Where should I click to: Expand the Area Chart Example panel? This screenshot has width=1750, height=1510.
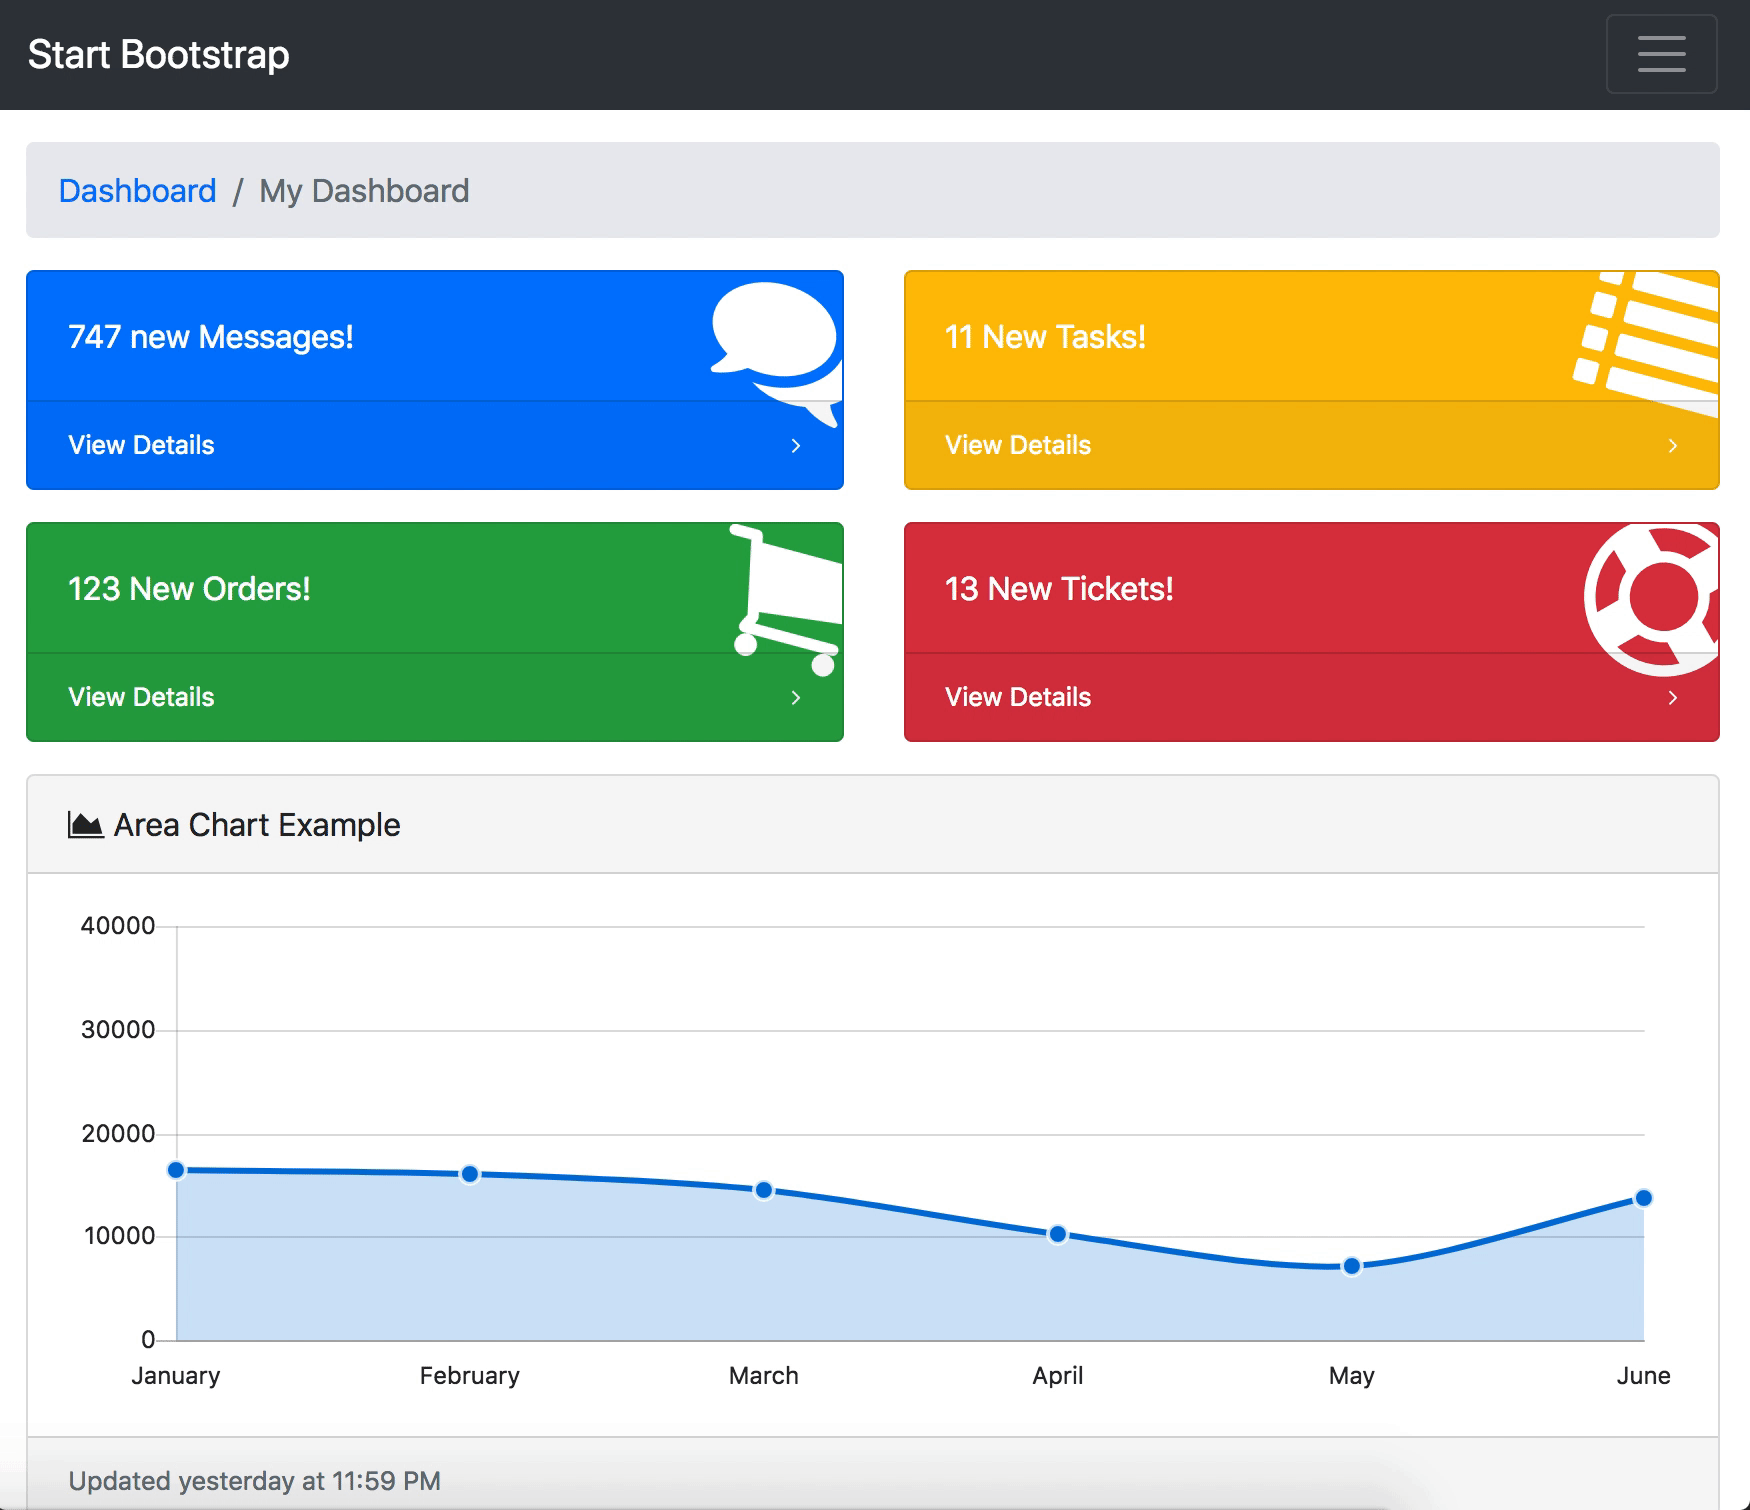256,824
